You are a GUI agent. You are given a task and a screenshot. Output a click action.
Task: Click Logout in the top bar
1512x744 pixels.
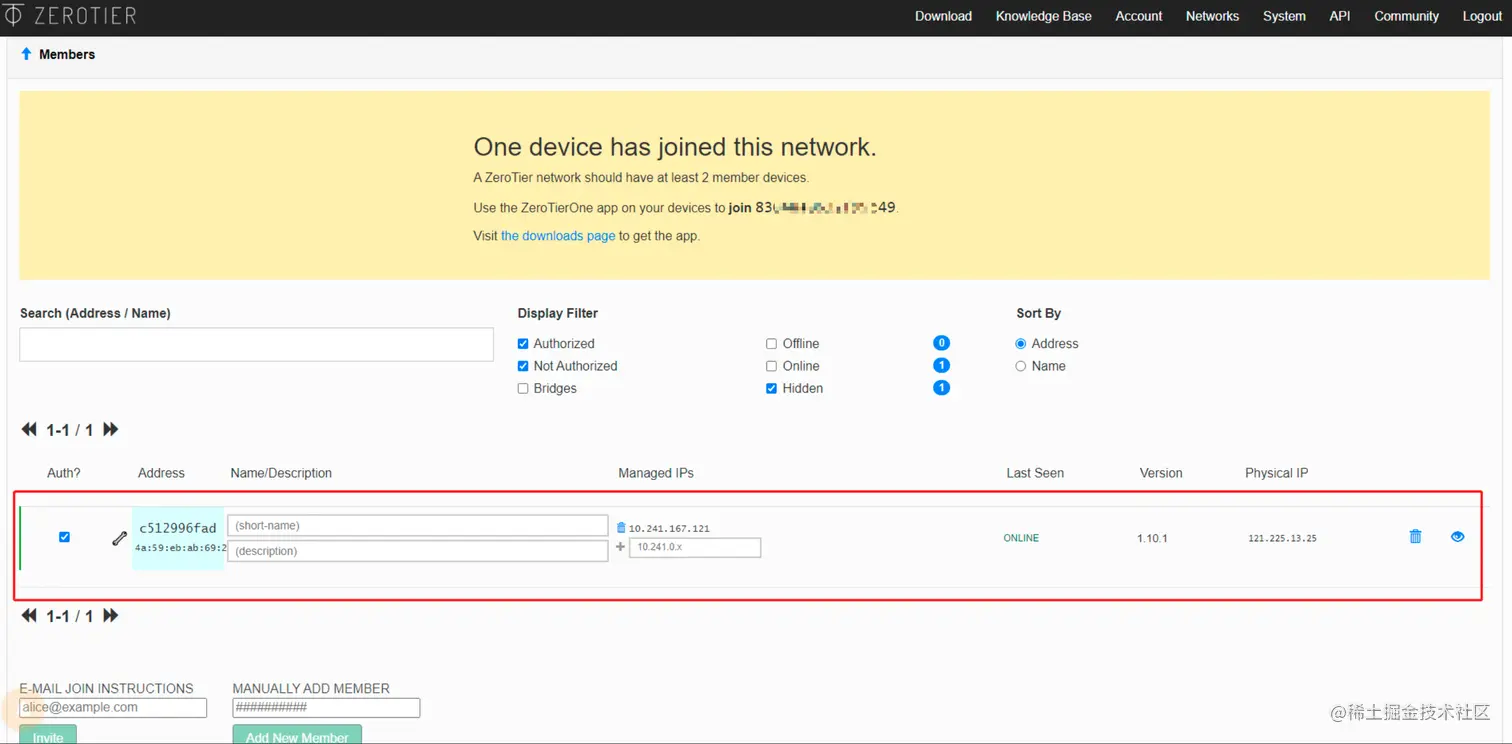[1482, 16]
